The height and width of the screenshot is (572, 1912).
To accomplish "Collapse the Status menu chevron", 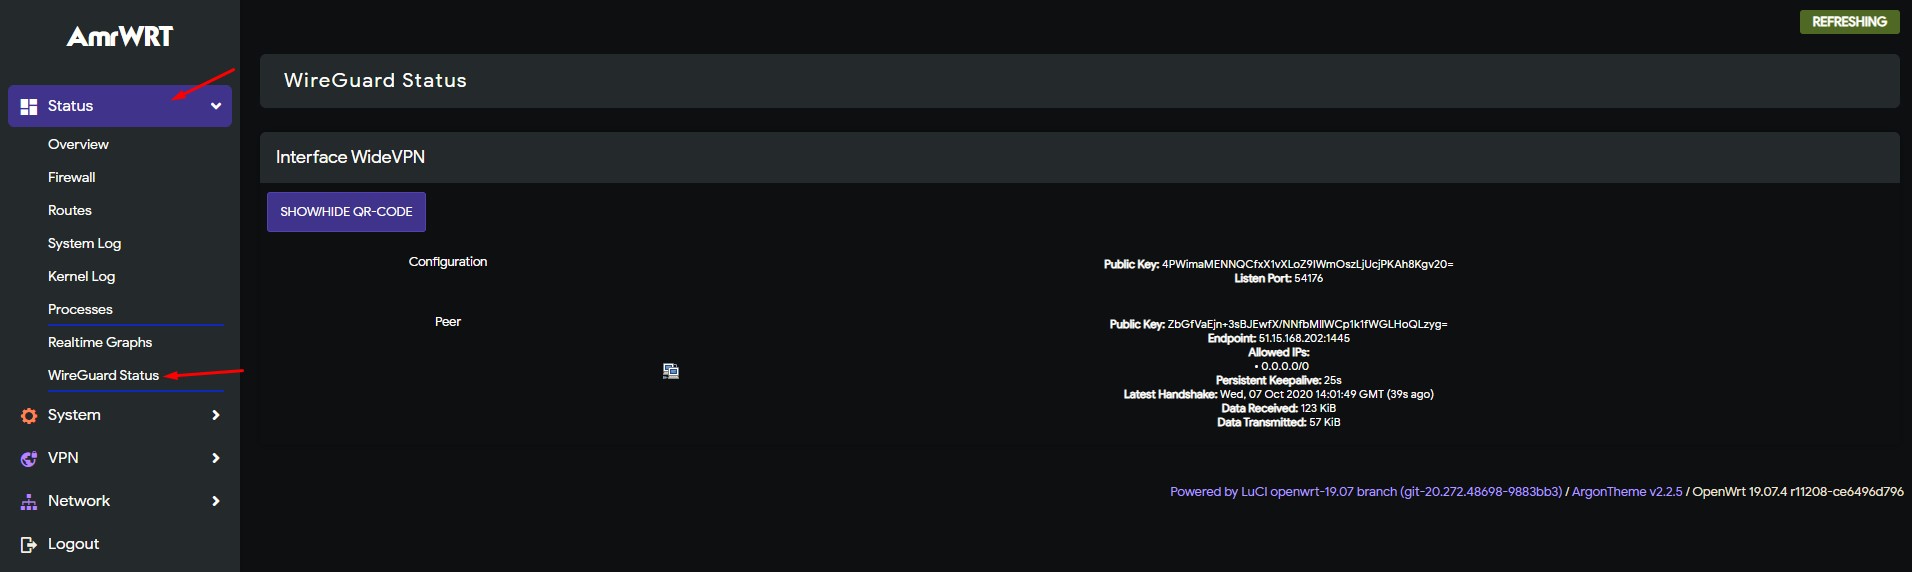I will pyautogui.click(x=216, y=106).
